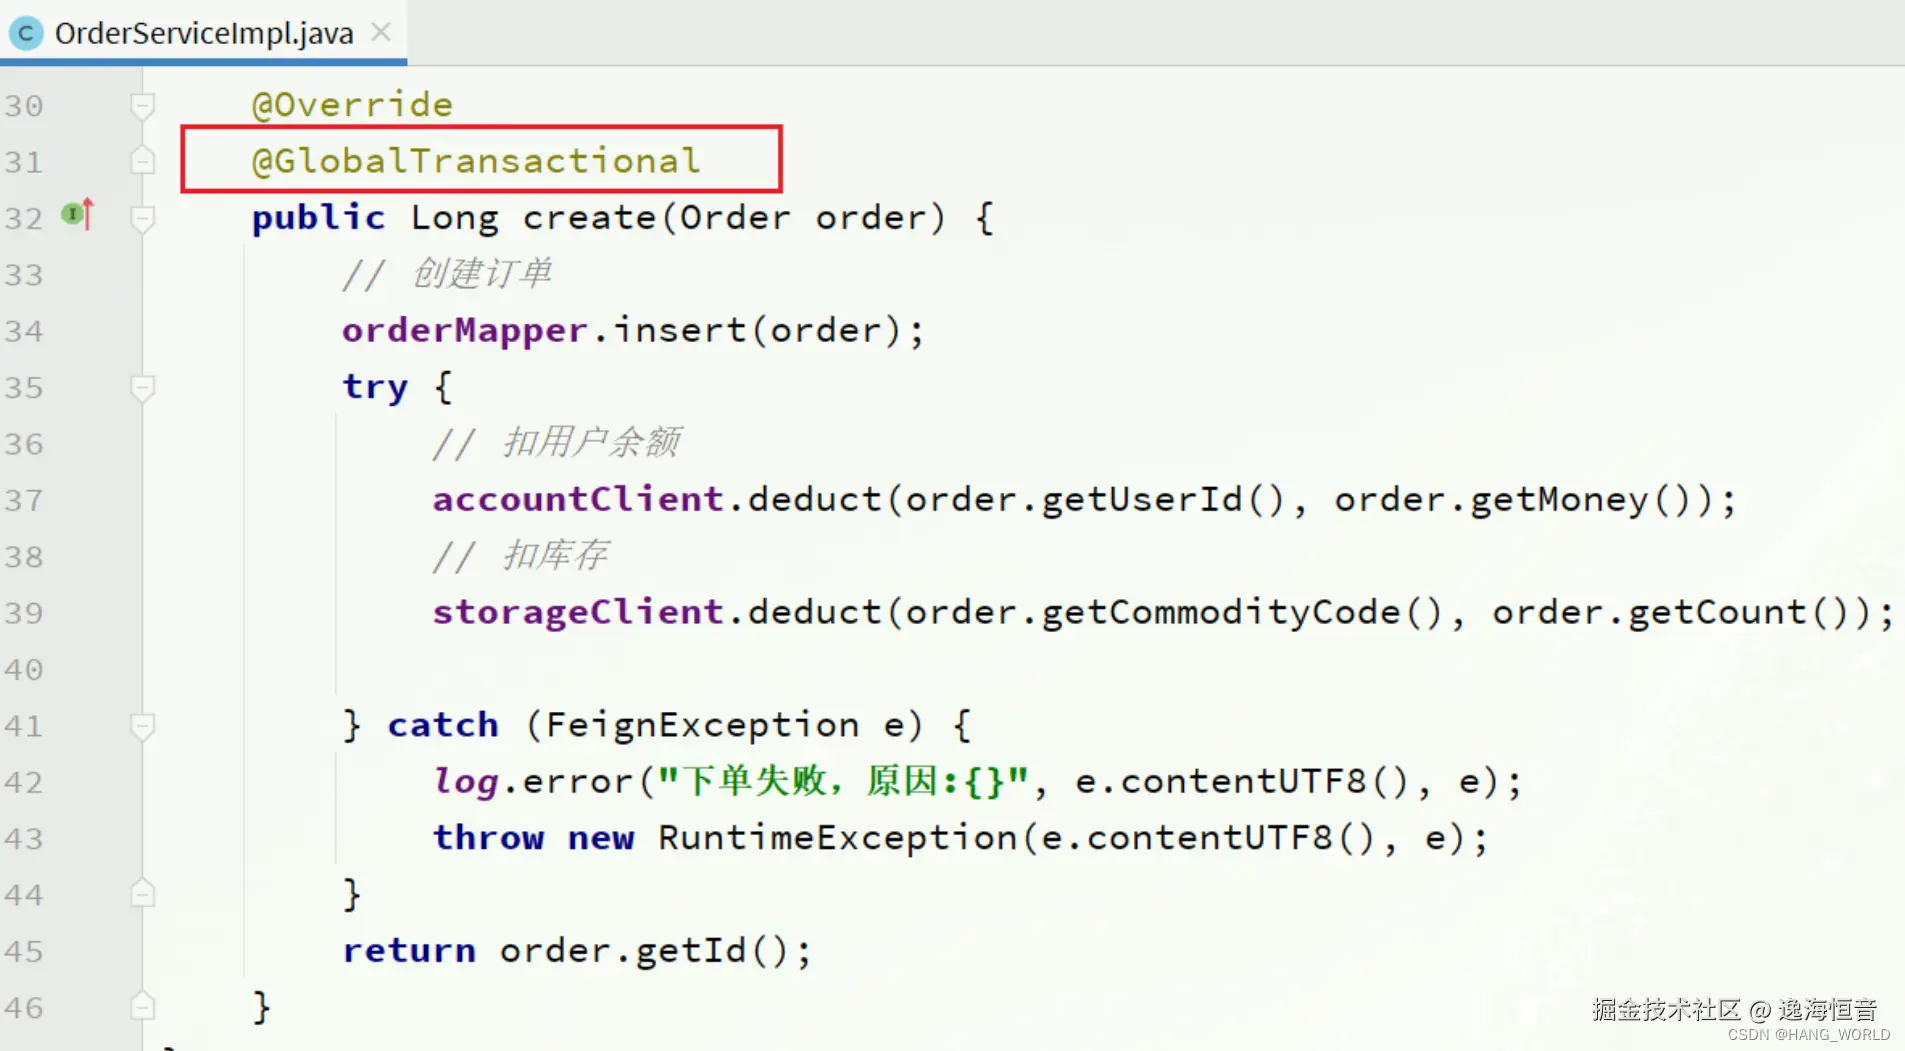Click order.getUserId() on line 37
The height and width of the screenshot is (1051, 1905).
pyautogui.click(x=1095, y=499)
